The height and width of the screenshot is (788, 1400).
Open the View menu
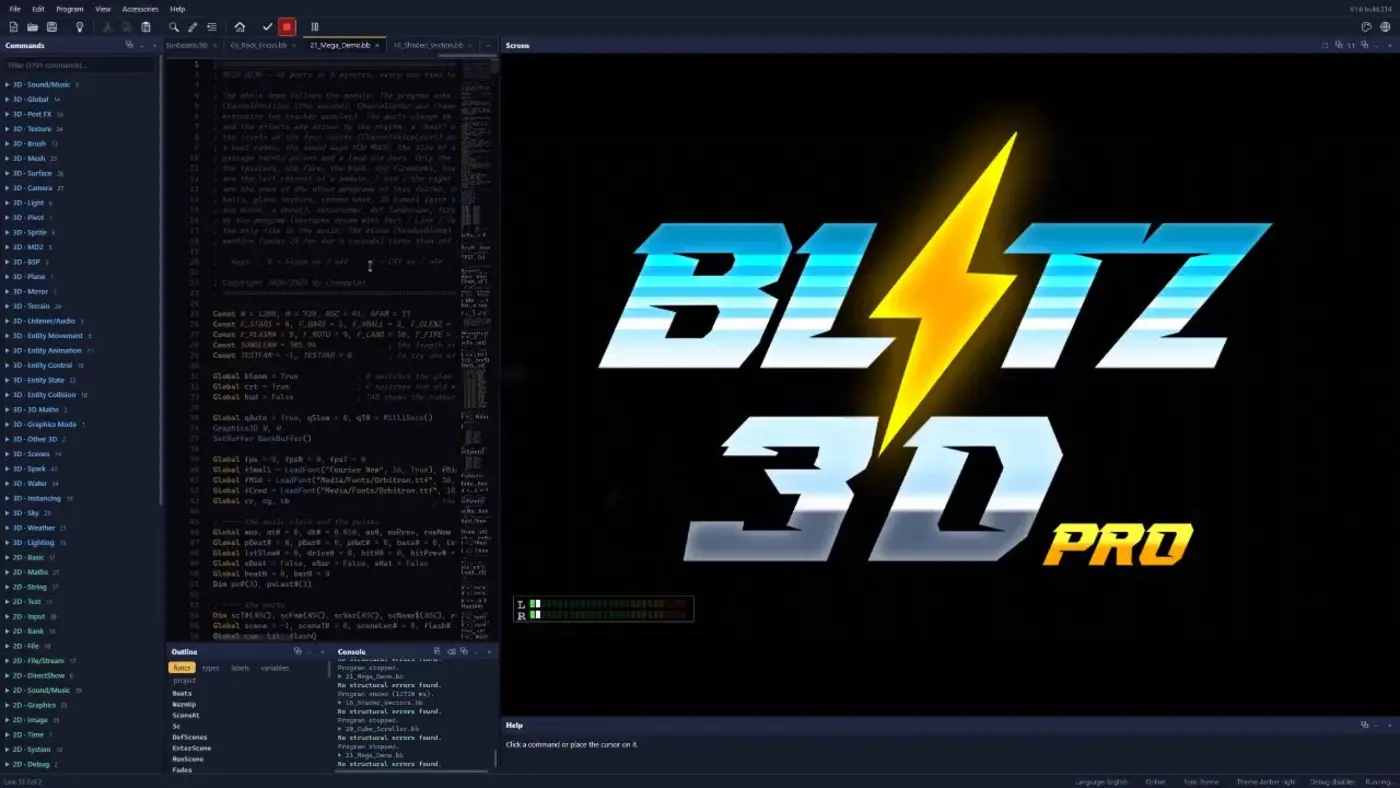coord(103,9)
